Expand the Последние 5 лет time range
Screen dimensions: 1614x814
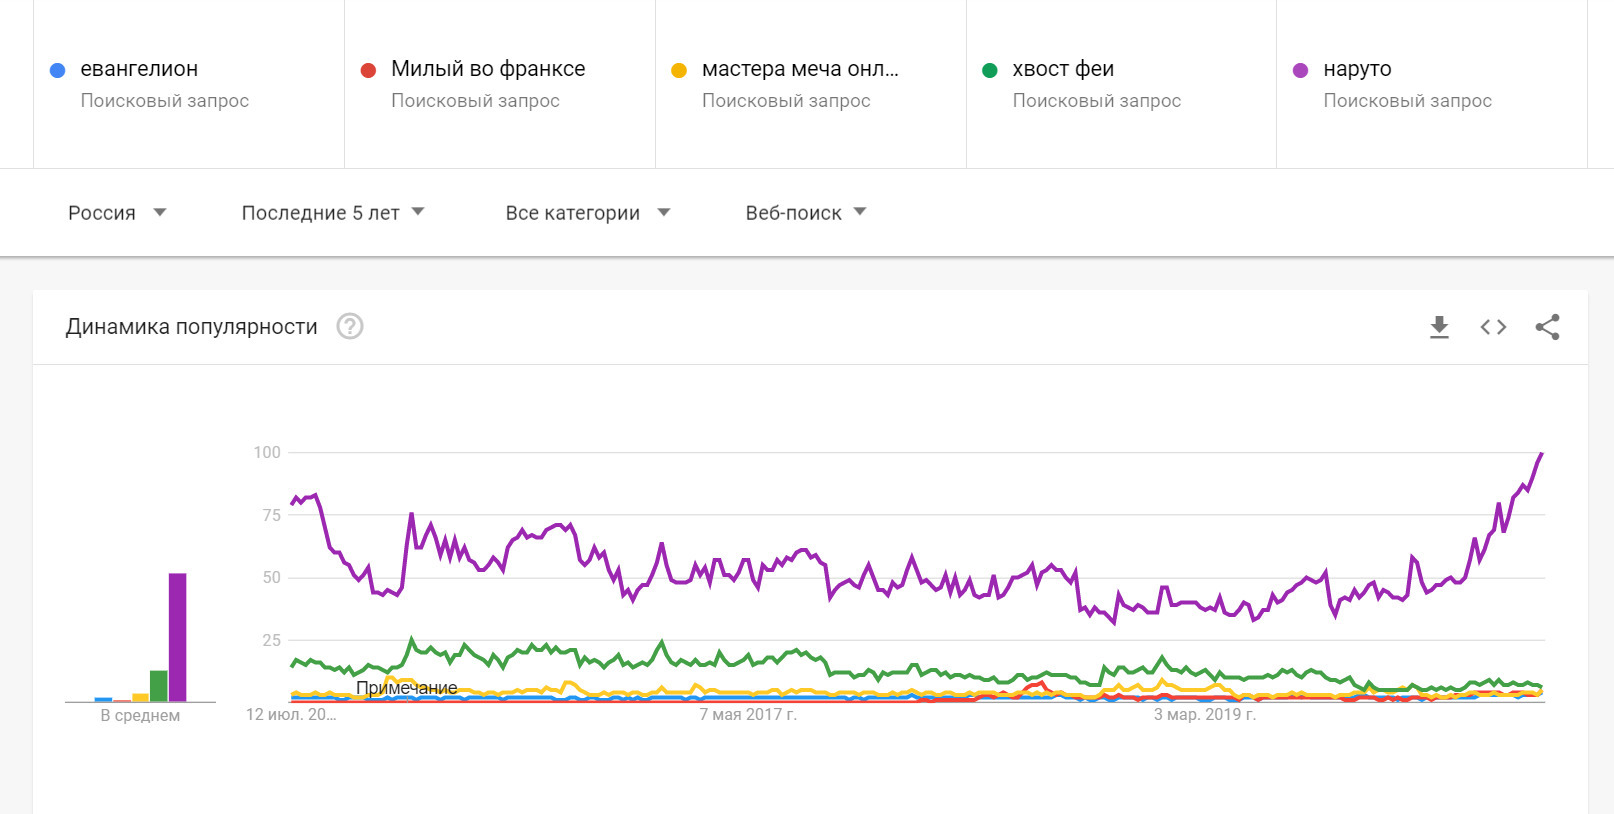tap(332, 213)
